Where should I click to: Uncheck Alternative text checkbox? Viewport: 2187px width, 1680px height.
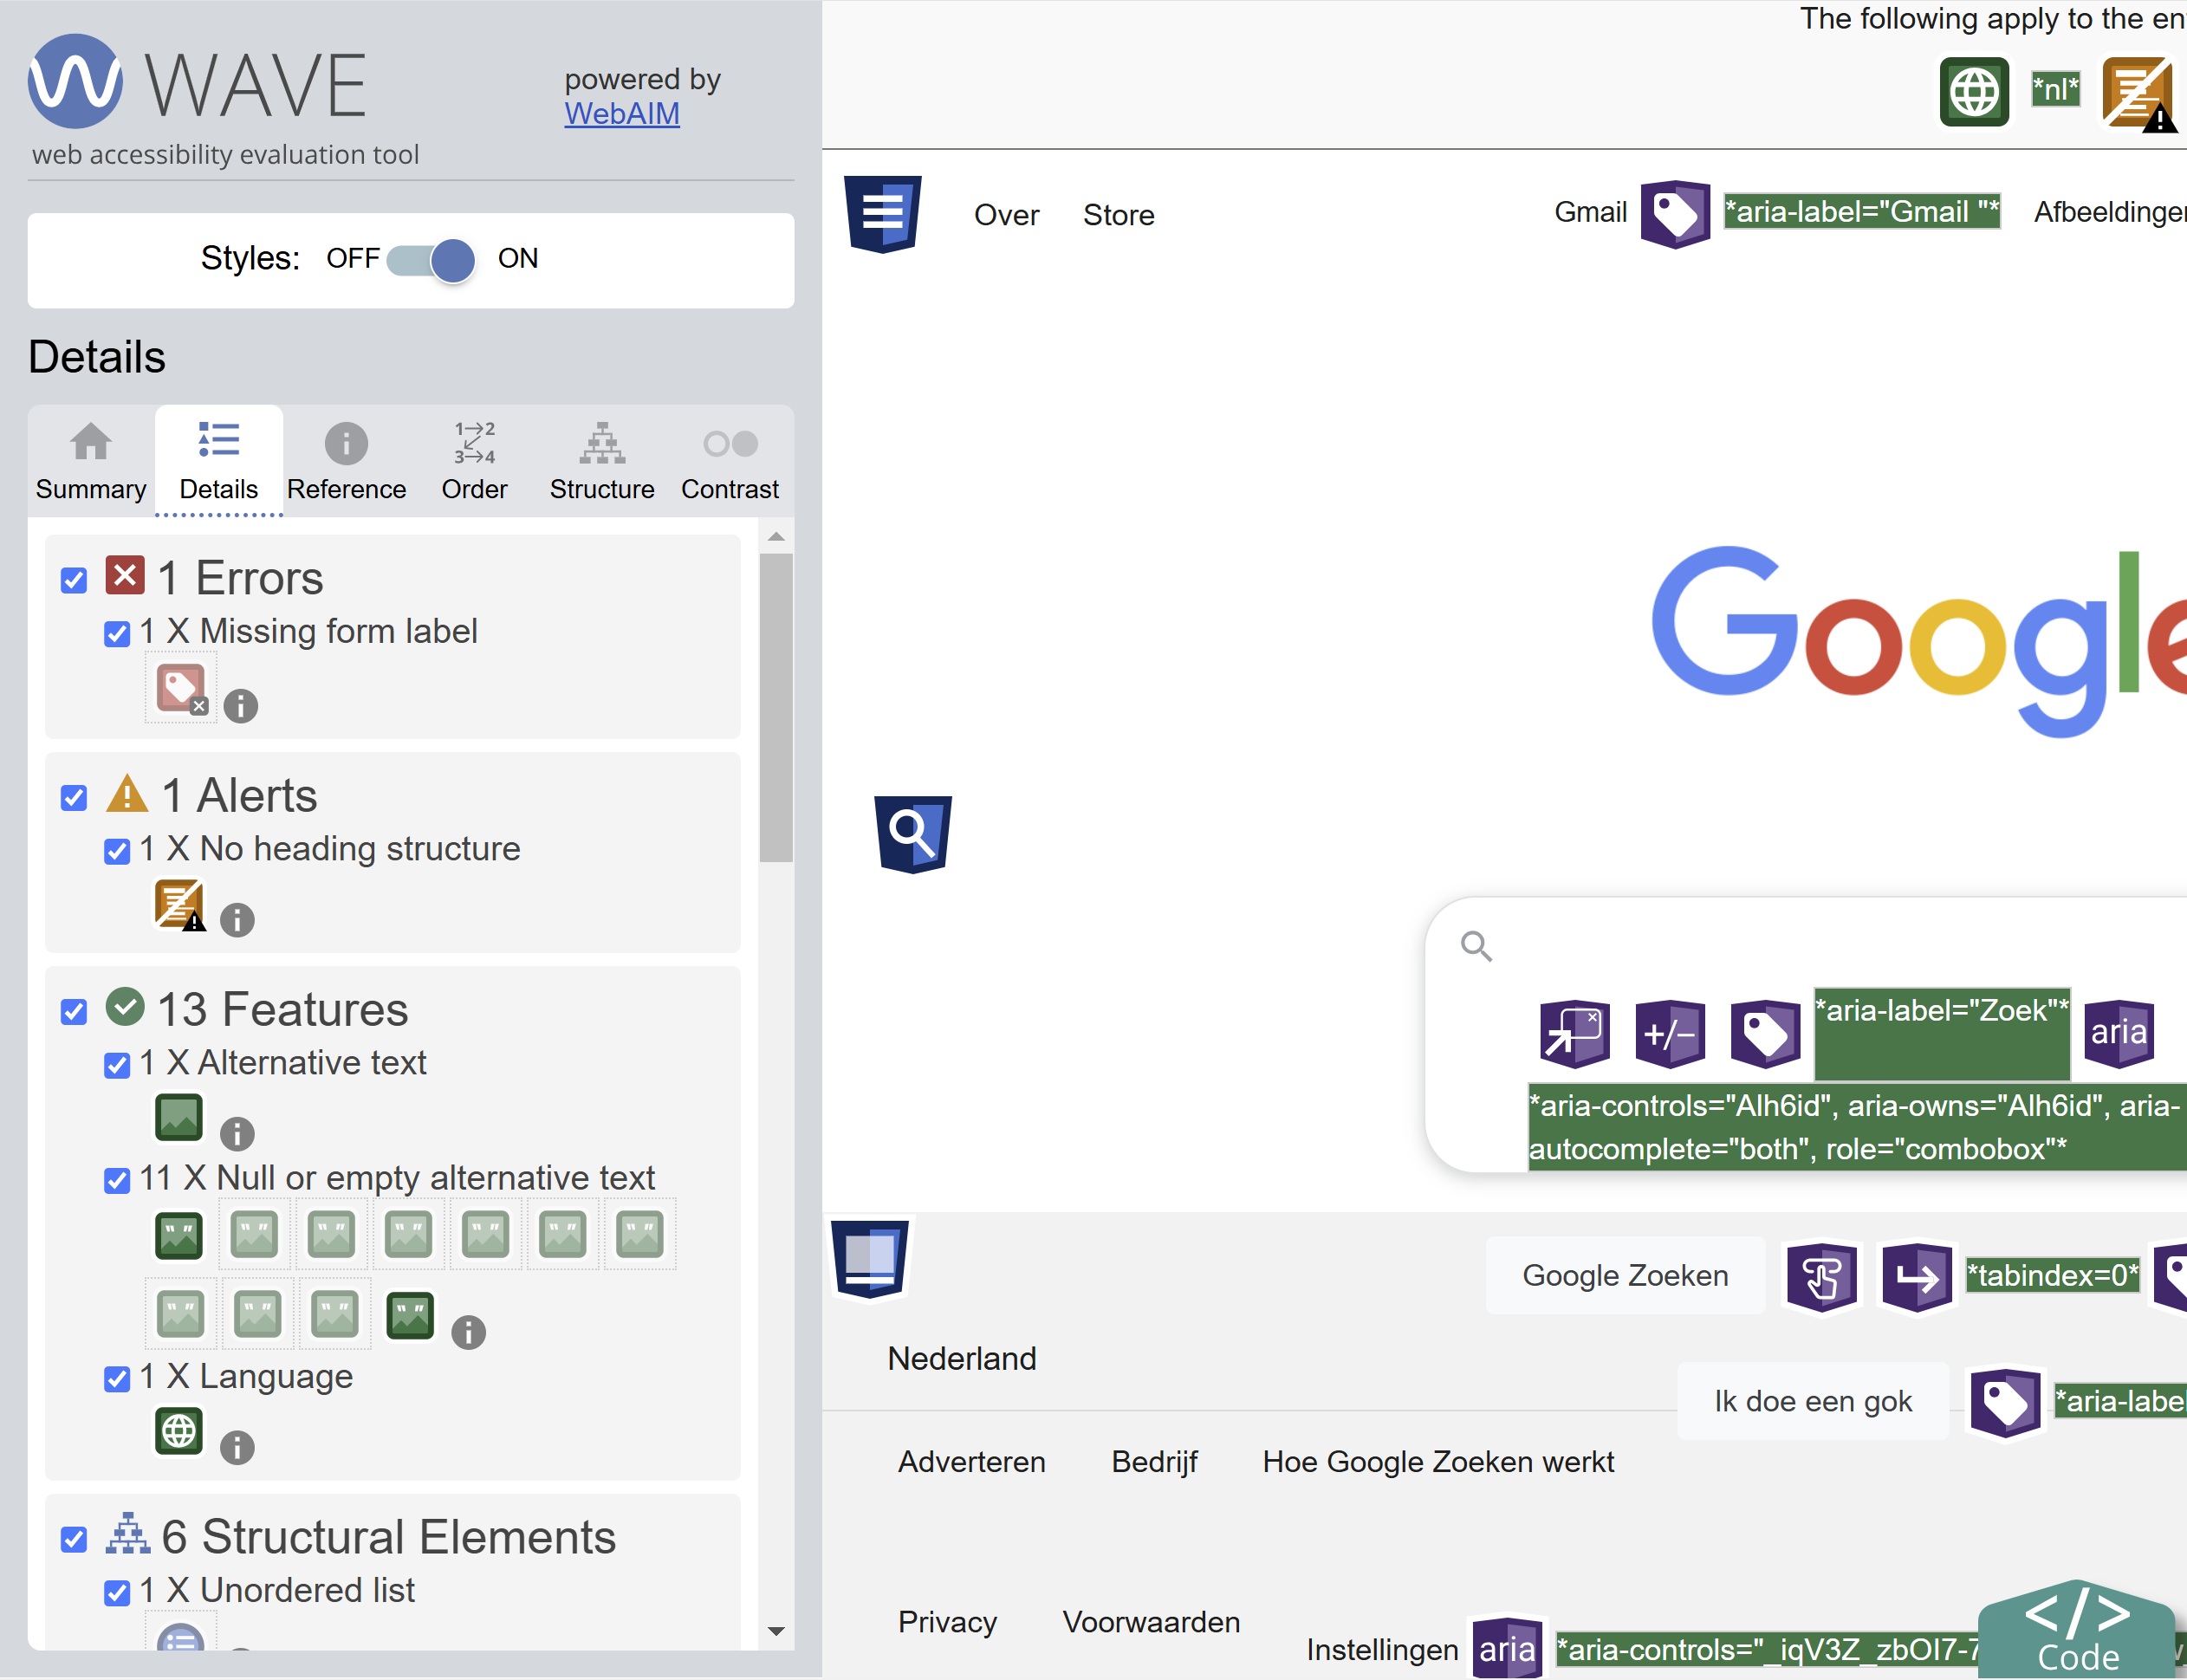(117, 1065)
